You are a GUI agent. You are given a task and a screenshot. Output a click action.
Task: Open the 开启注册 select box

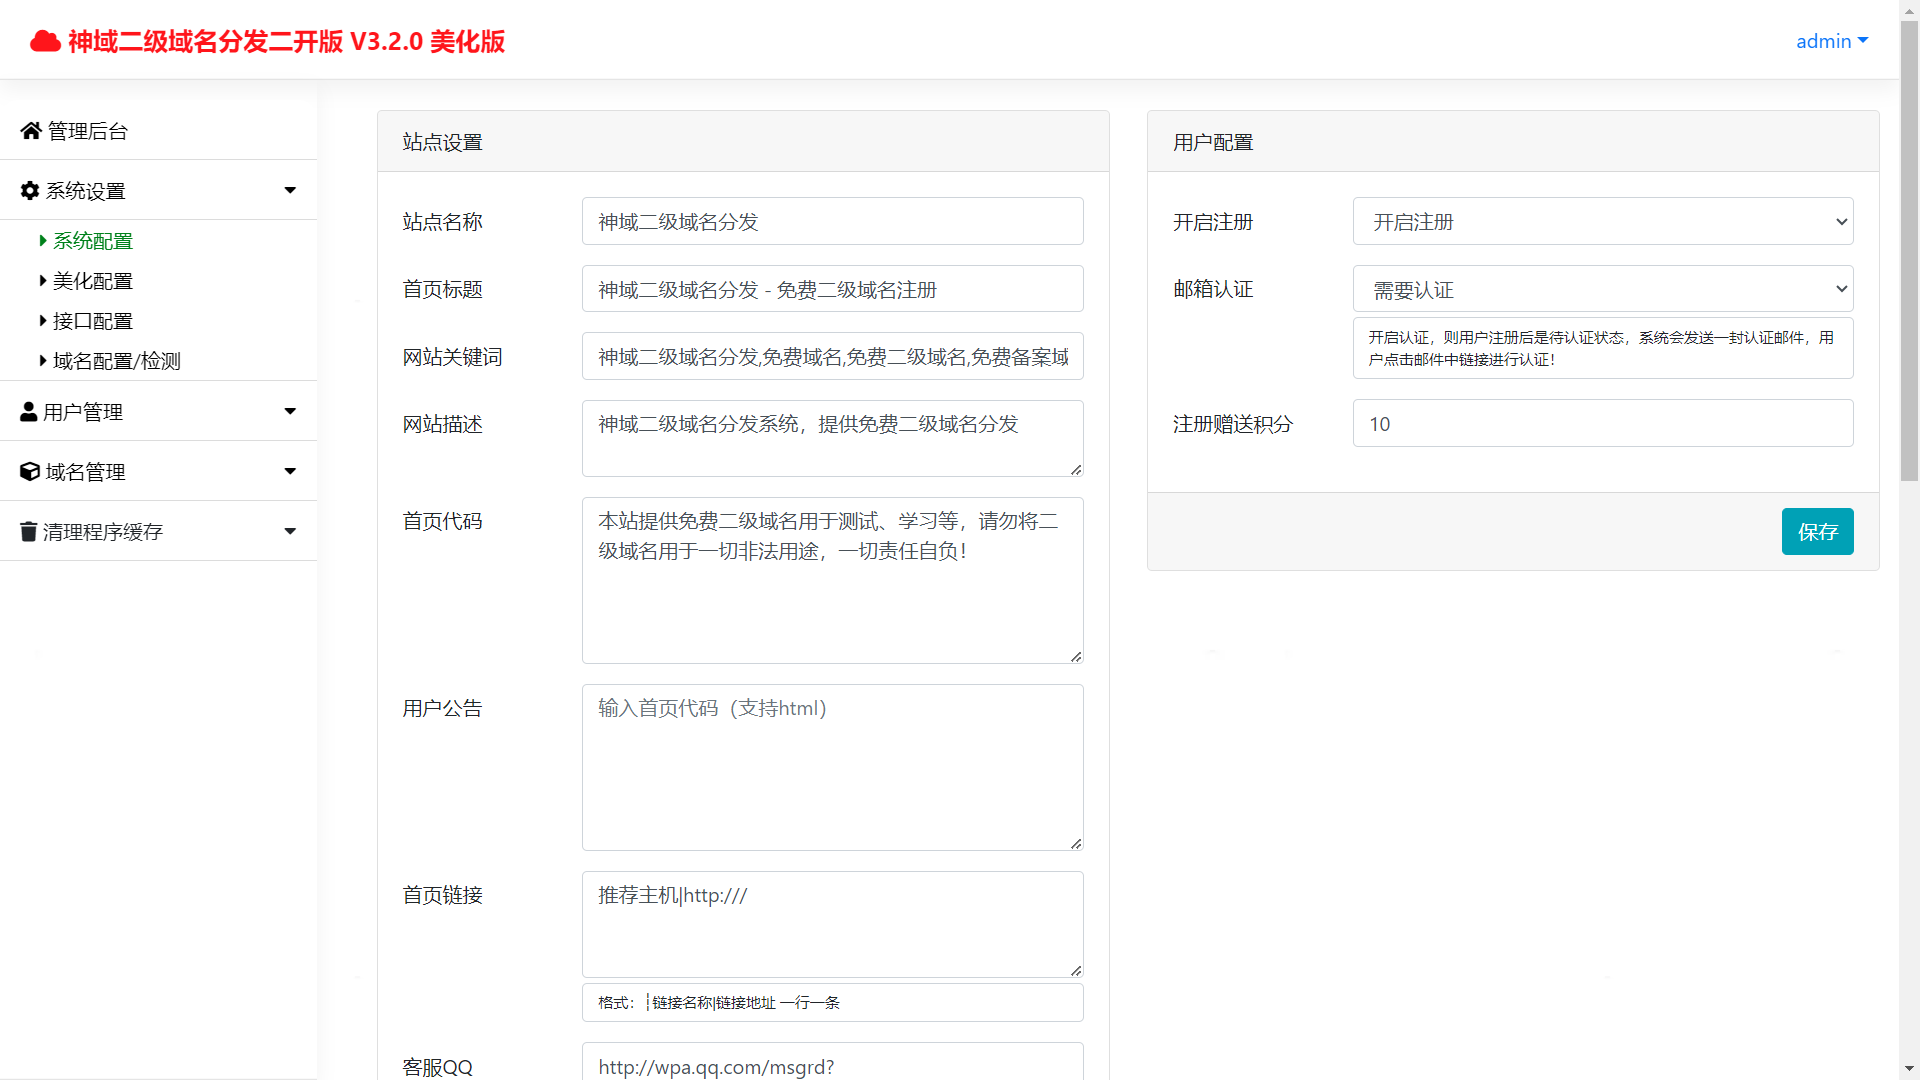(x=1602, y=222)
